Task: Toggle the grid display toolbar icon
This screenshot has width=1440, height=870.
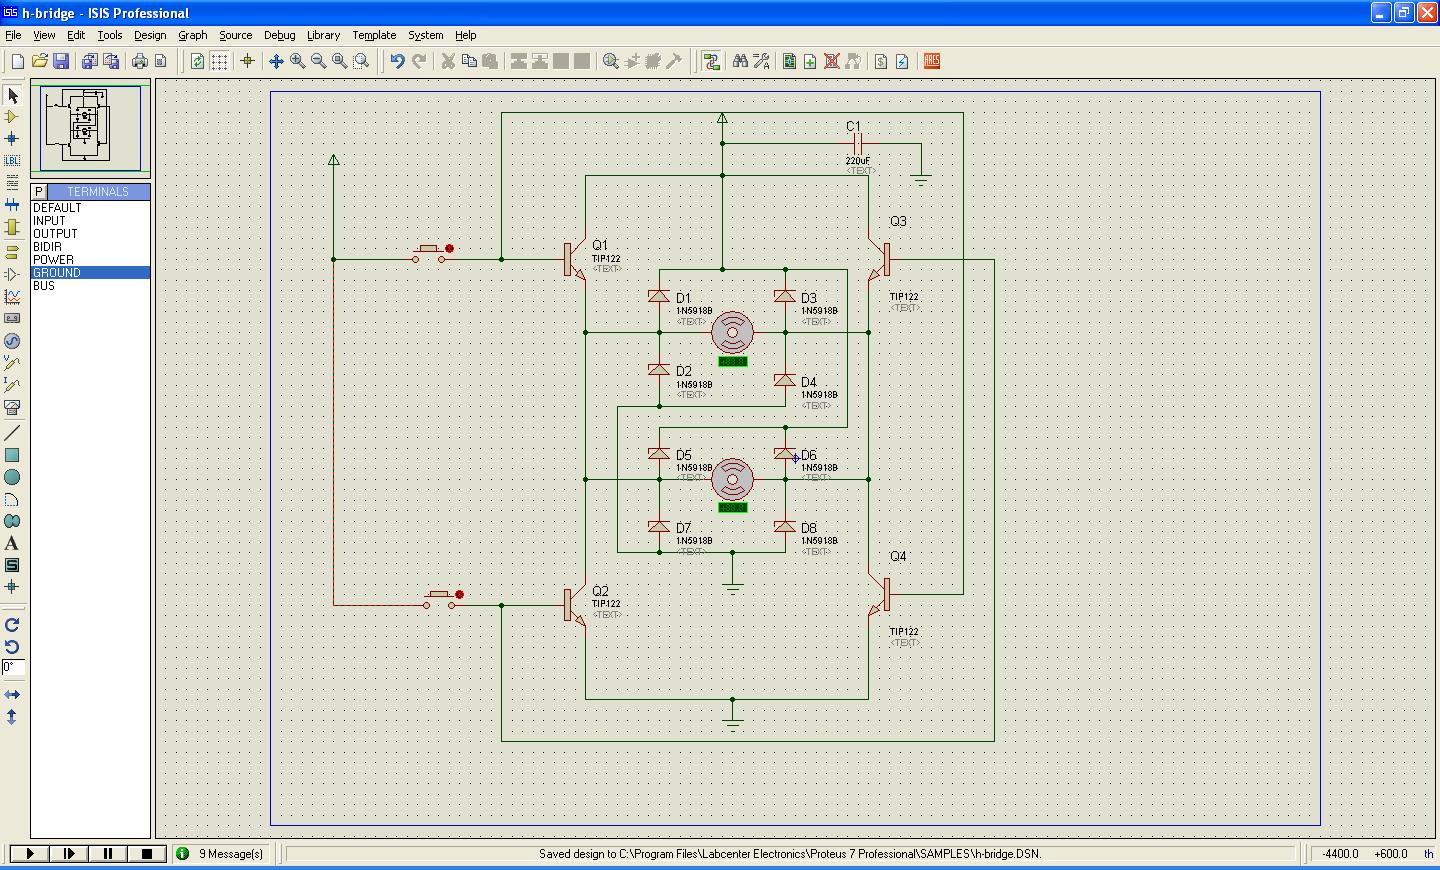Action: click(x=219, y=61)
